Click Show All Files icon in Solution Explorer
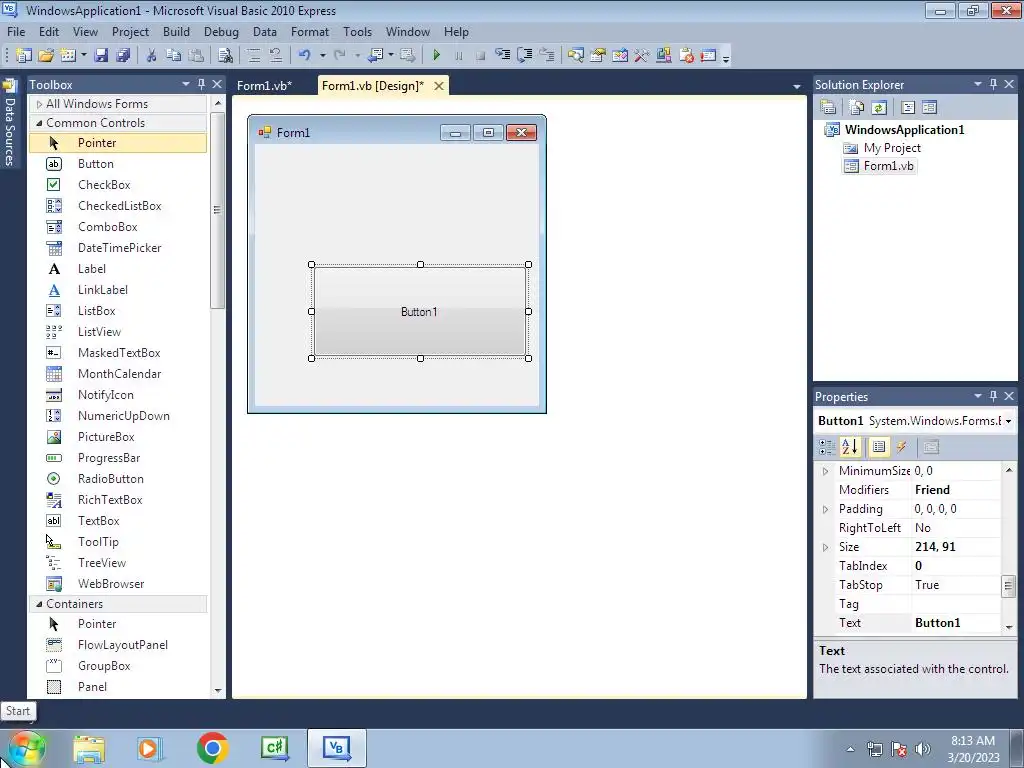1024x768 pixels. [856, 107]
